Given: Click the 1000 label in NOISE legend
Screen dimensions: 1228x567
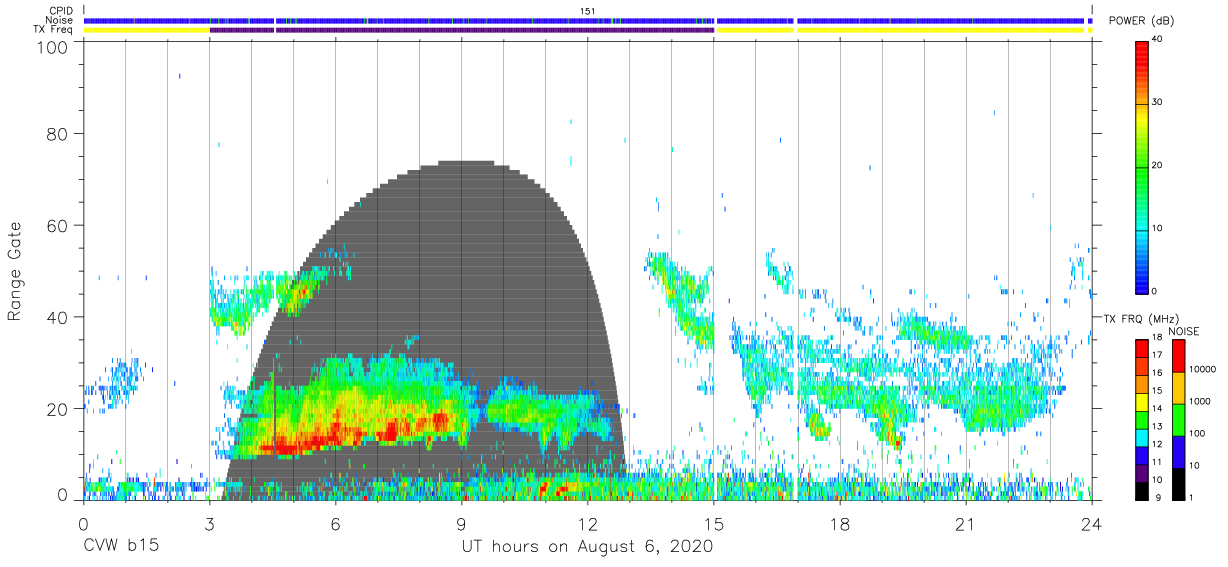Looking at the screenshot, I should pos(1201,402).
